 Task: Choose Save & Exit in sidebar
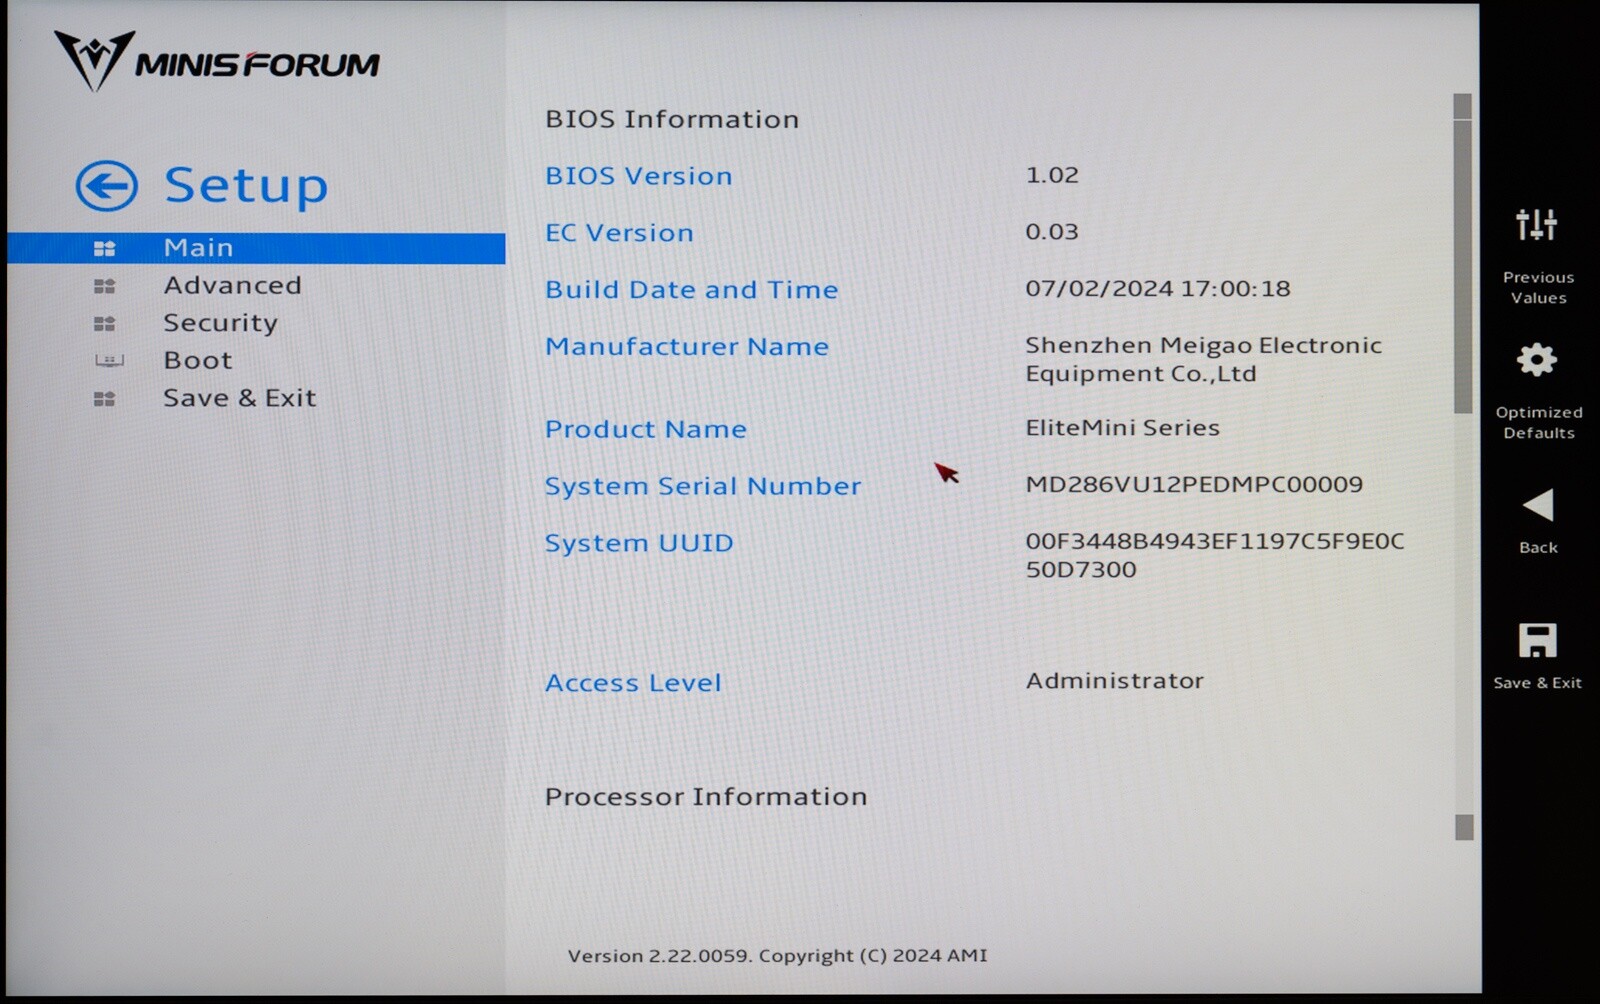239,398
